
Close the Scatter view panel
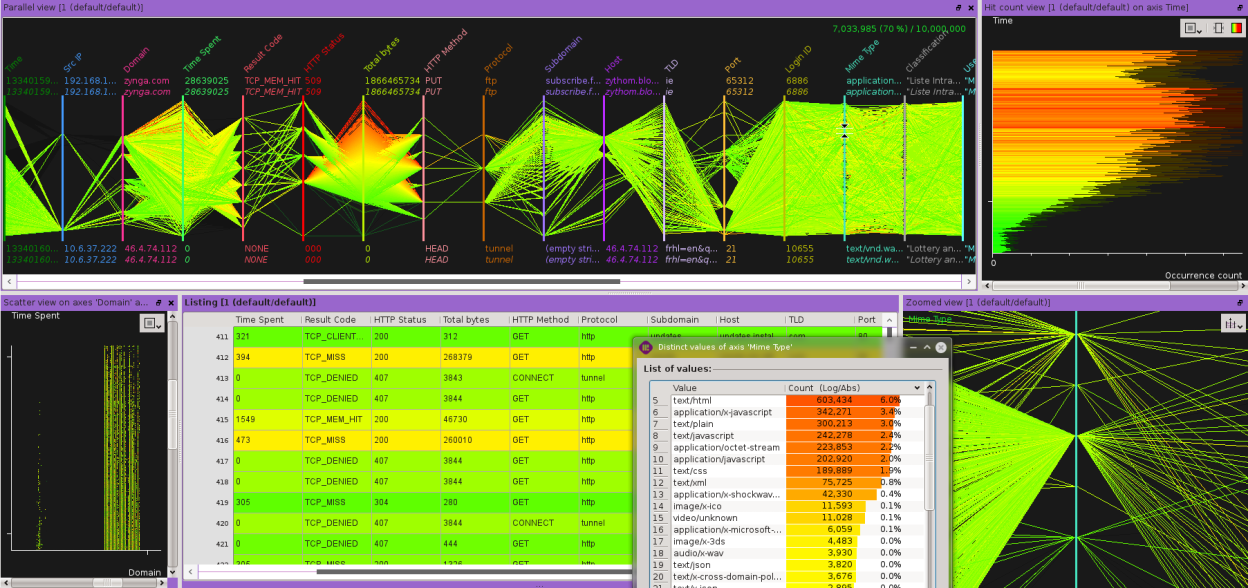[169, 302]
